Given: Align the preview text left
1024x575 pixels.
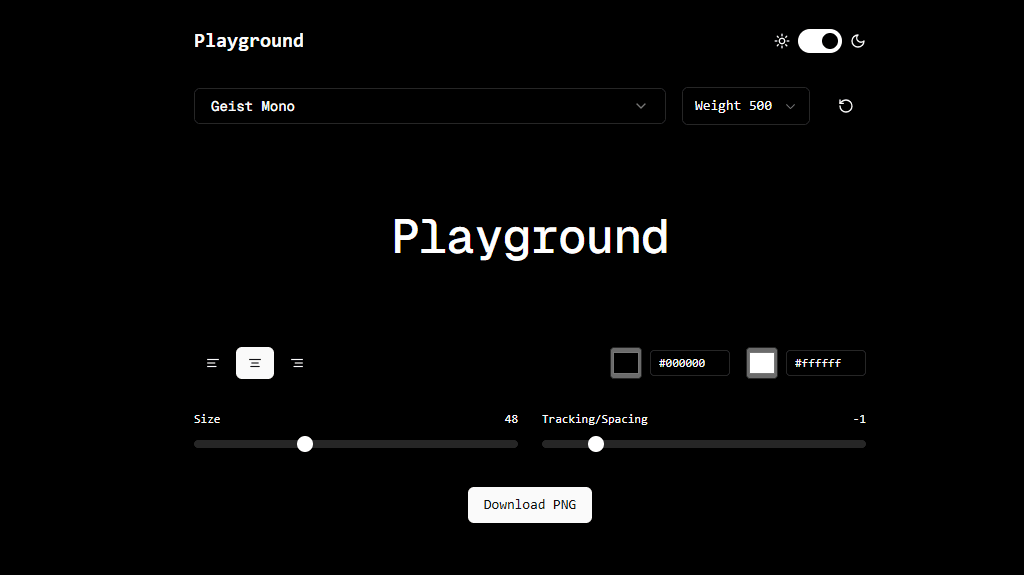Looking at the screenshot, I should 213,363.
